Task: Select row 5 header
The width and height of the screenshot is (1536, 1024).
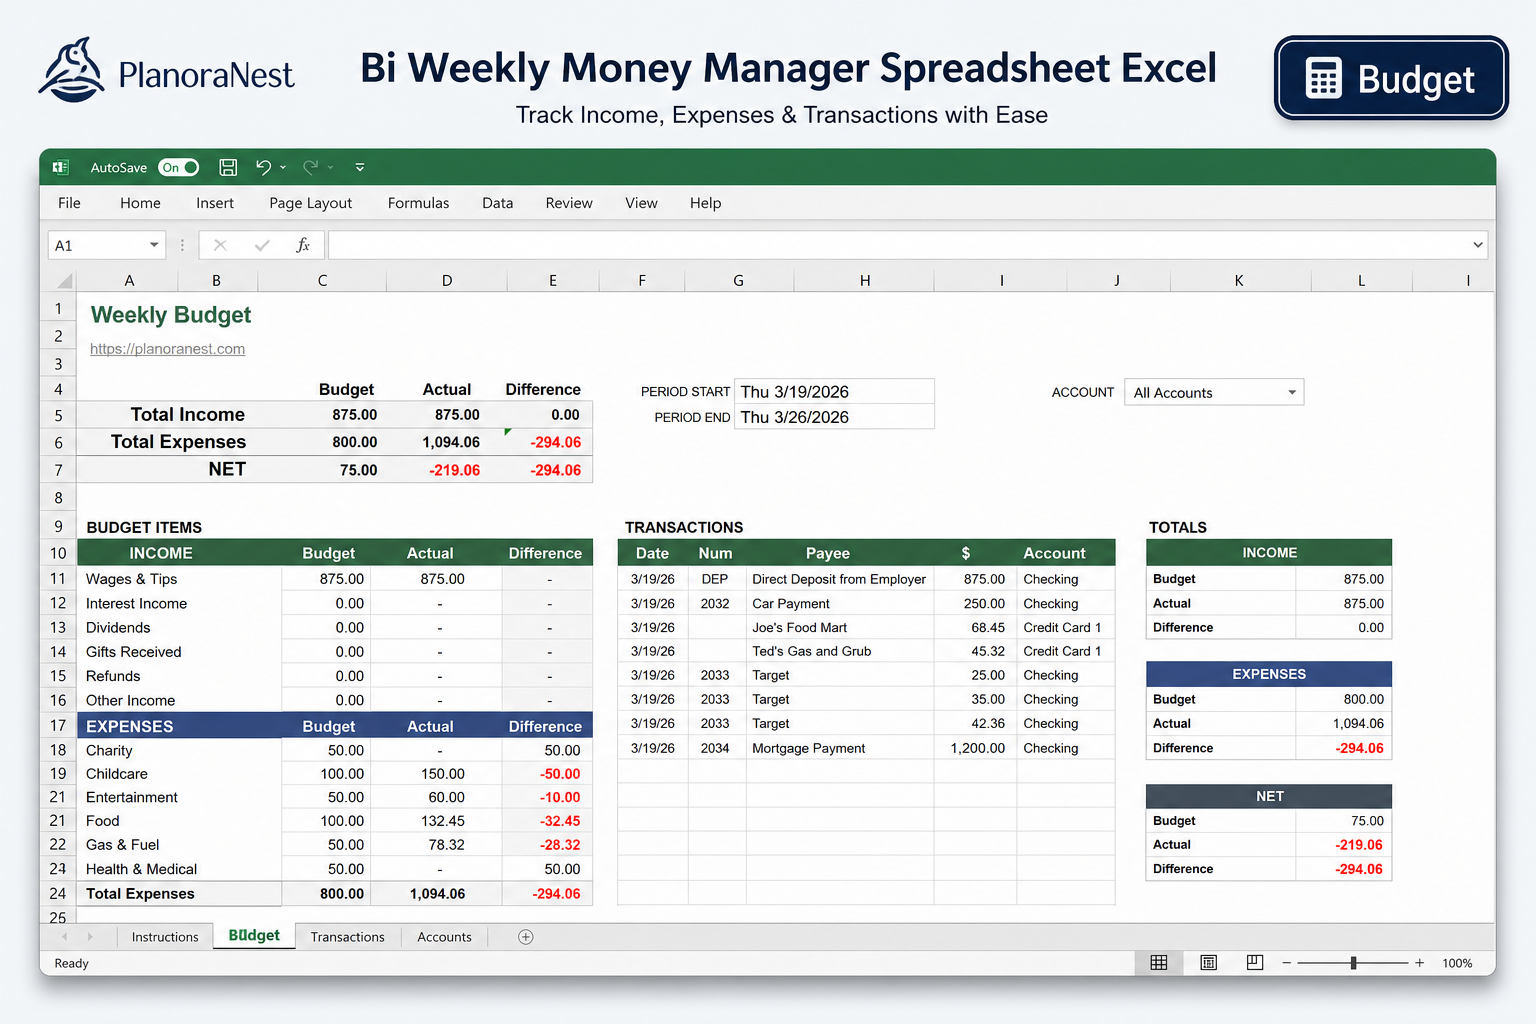Action: [x=58, y=415]
